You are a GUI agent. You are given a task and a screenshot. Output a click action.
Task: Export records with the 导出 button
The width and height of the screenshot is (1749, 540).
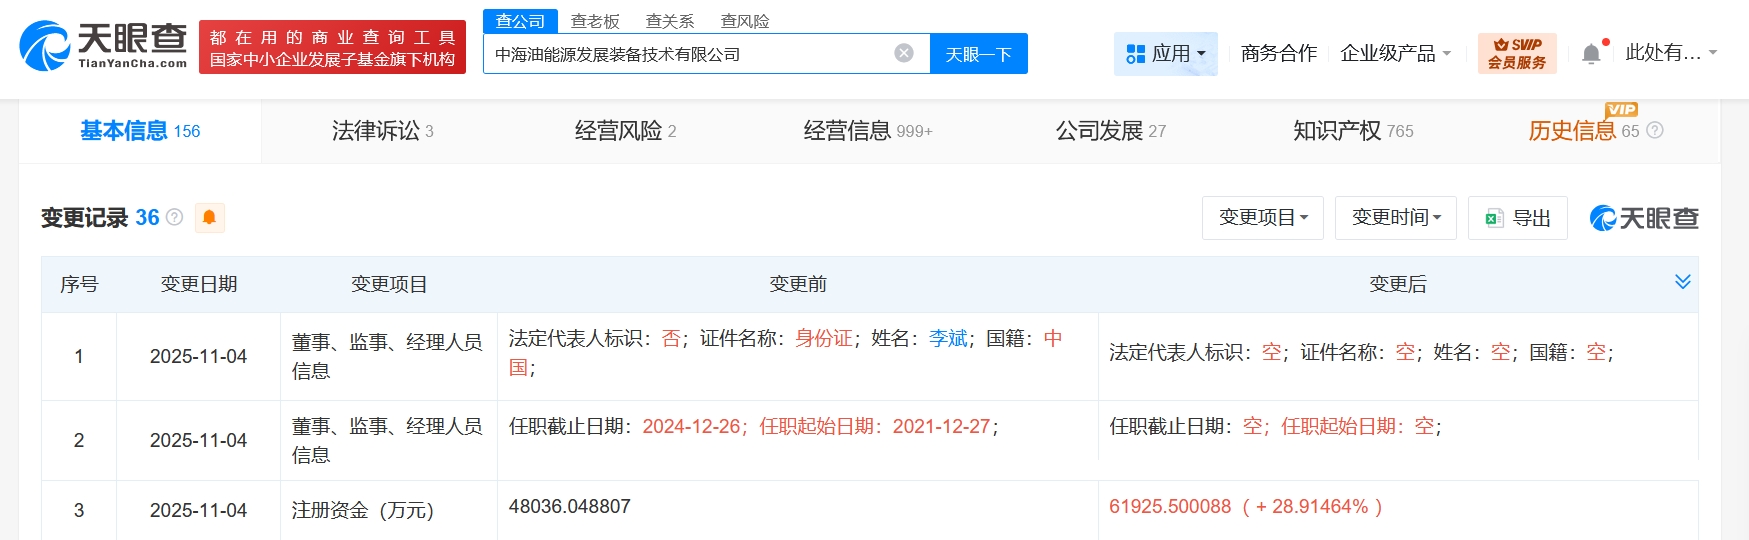1517,218
